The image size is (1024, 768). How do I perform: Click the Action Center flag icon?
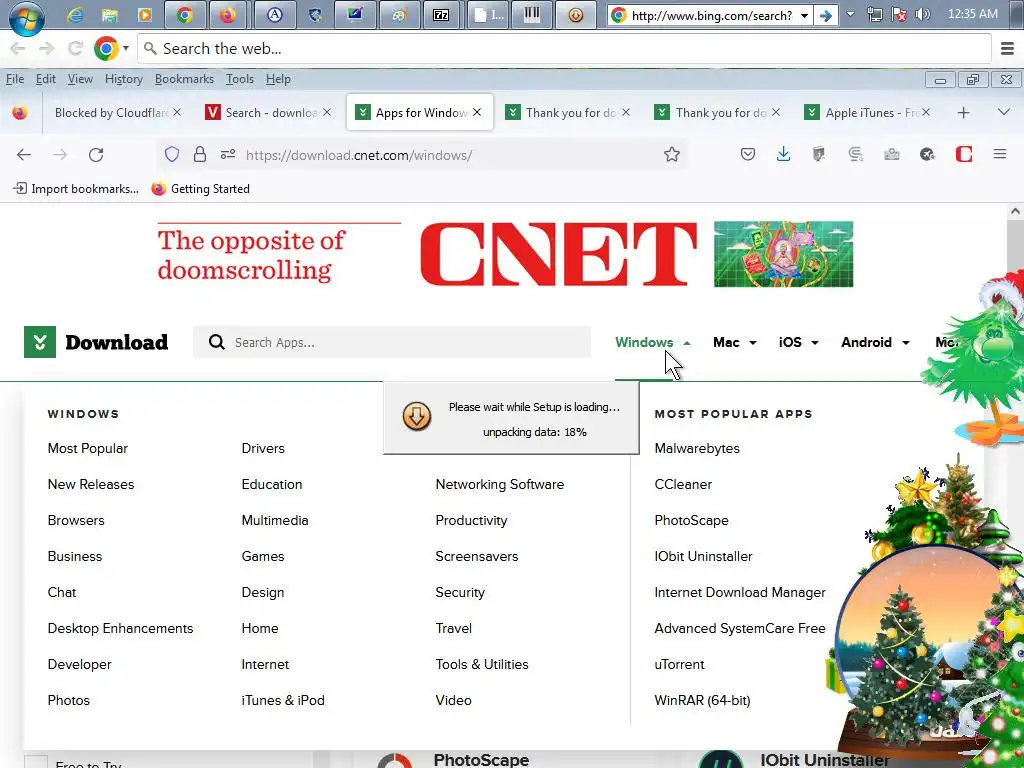(899, 14)
